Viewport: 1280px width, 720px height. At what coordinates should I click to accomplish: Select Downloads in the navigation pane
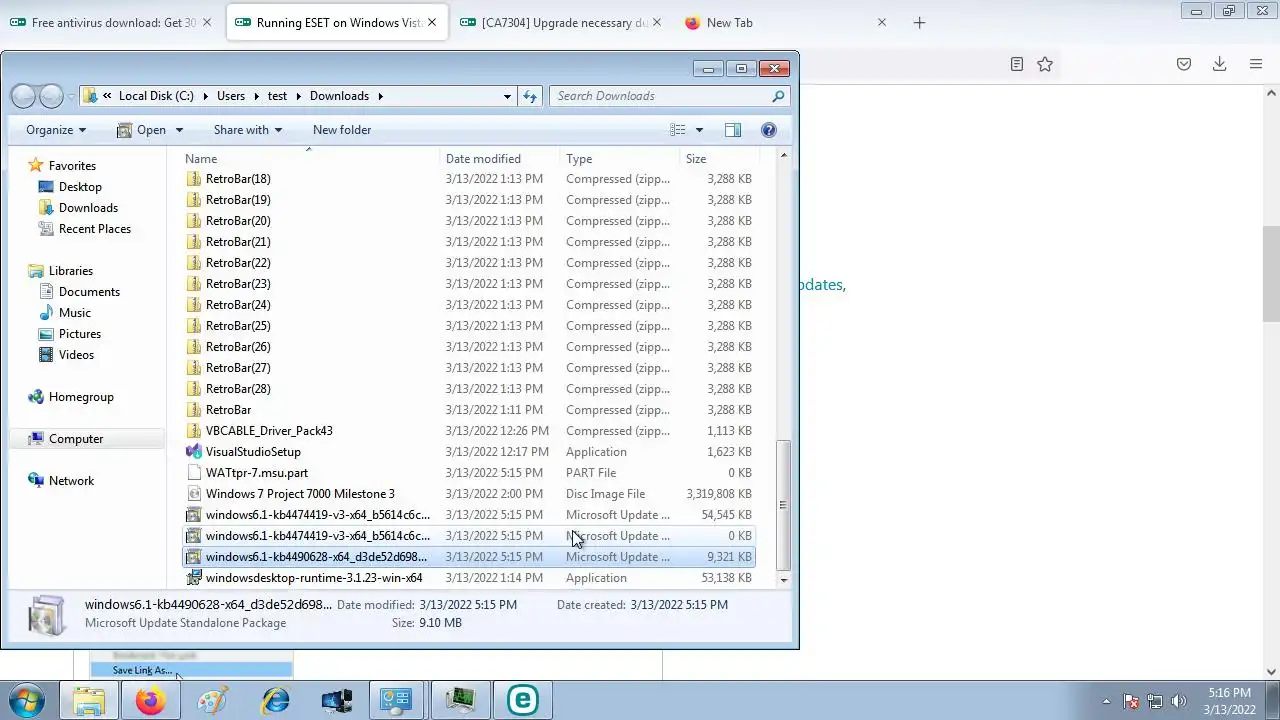(x=88, y=208)
